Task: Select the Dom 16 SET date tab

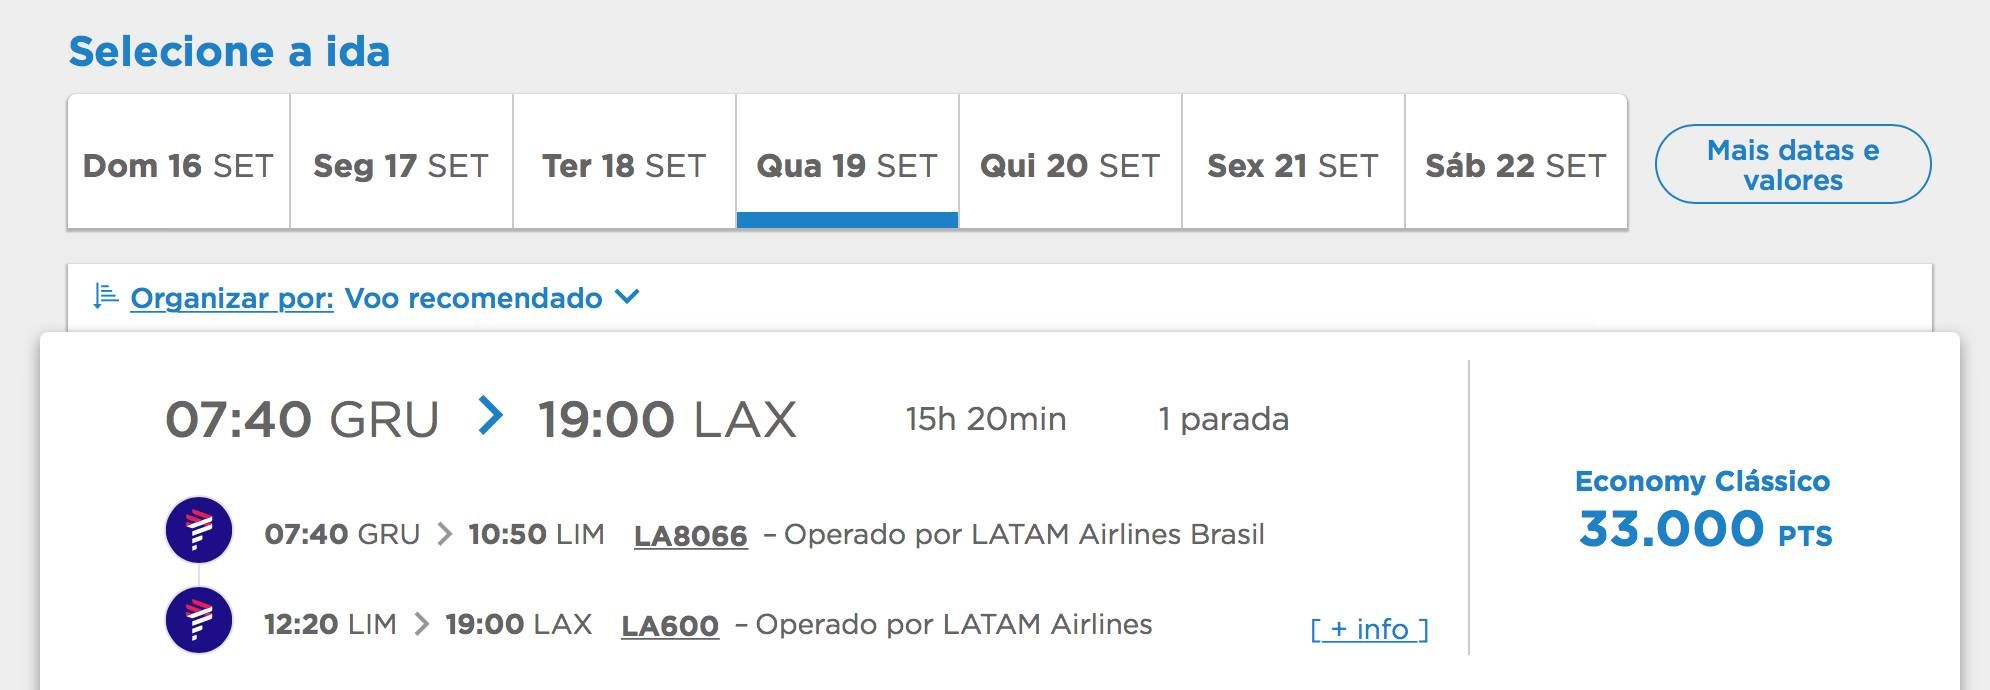Action: click(178, 162)
